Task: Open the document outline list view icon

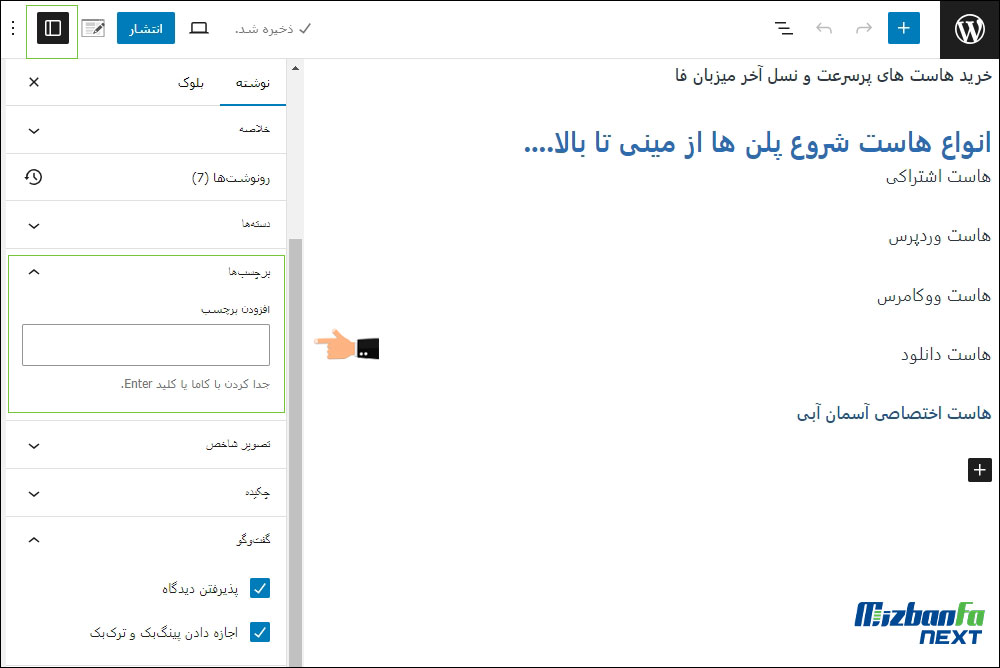Action: pos(784,28)
